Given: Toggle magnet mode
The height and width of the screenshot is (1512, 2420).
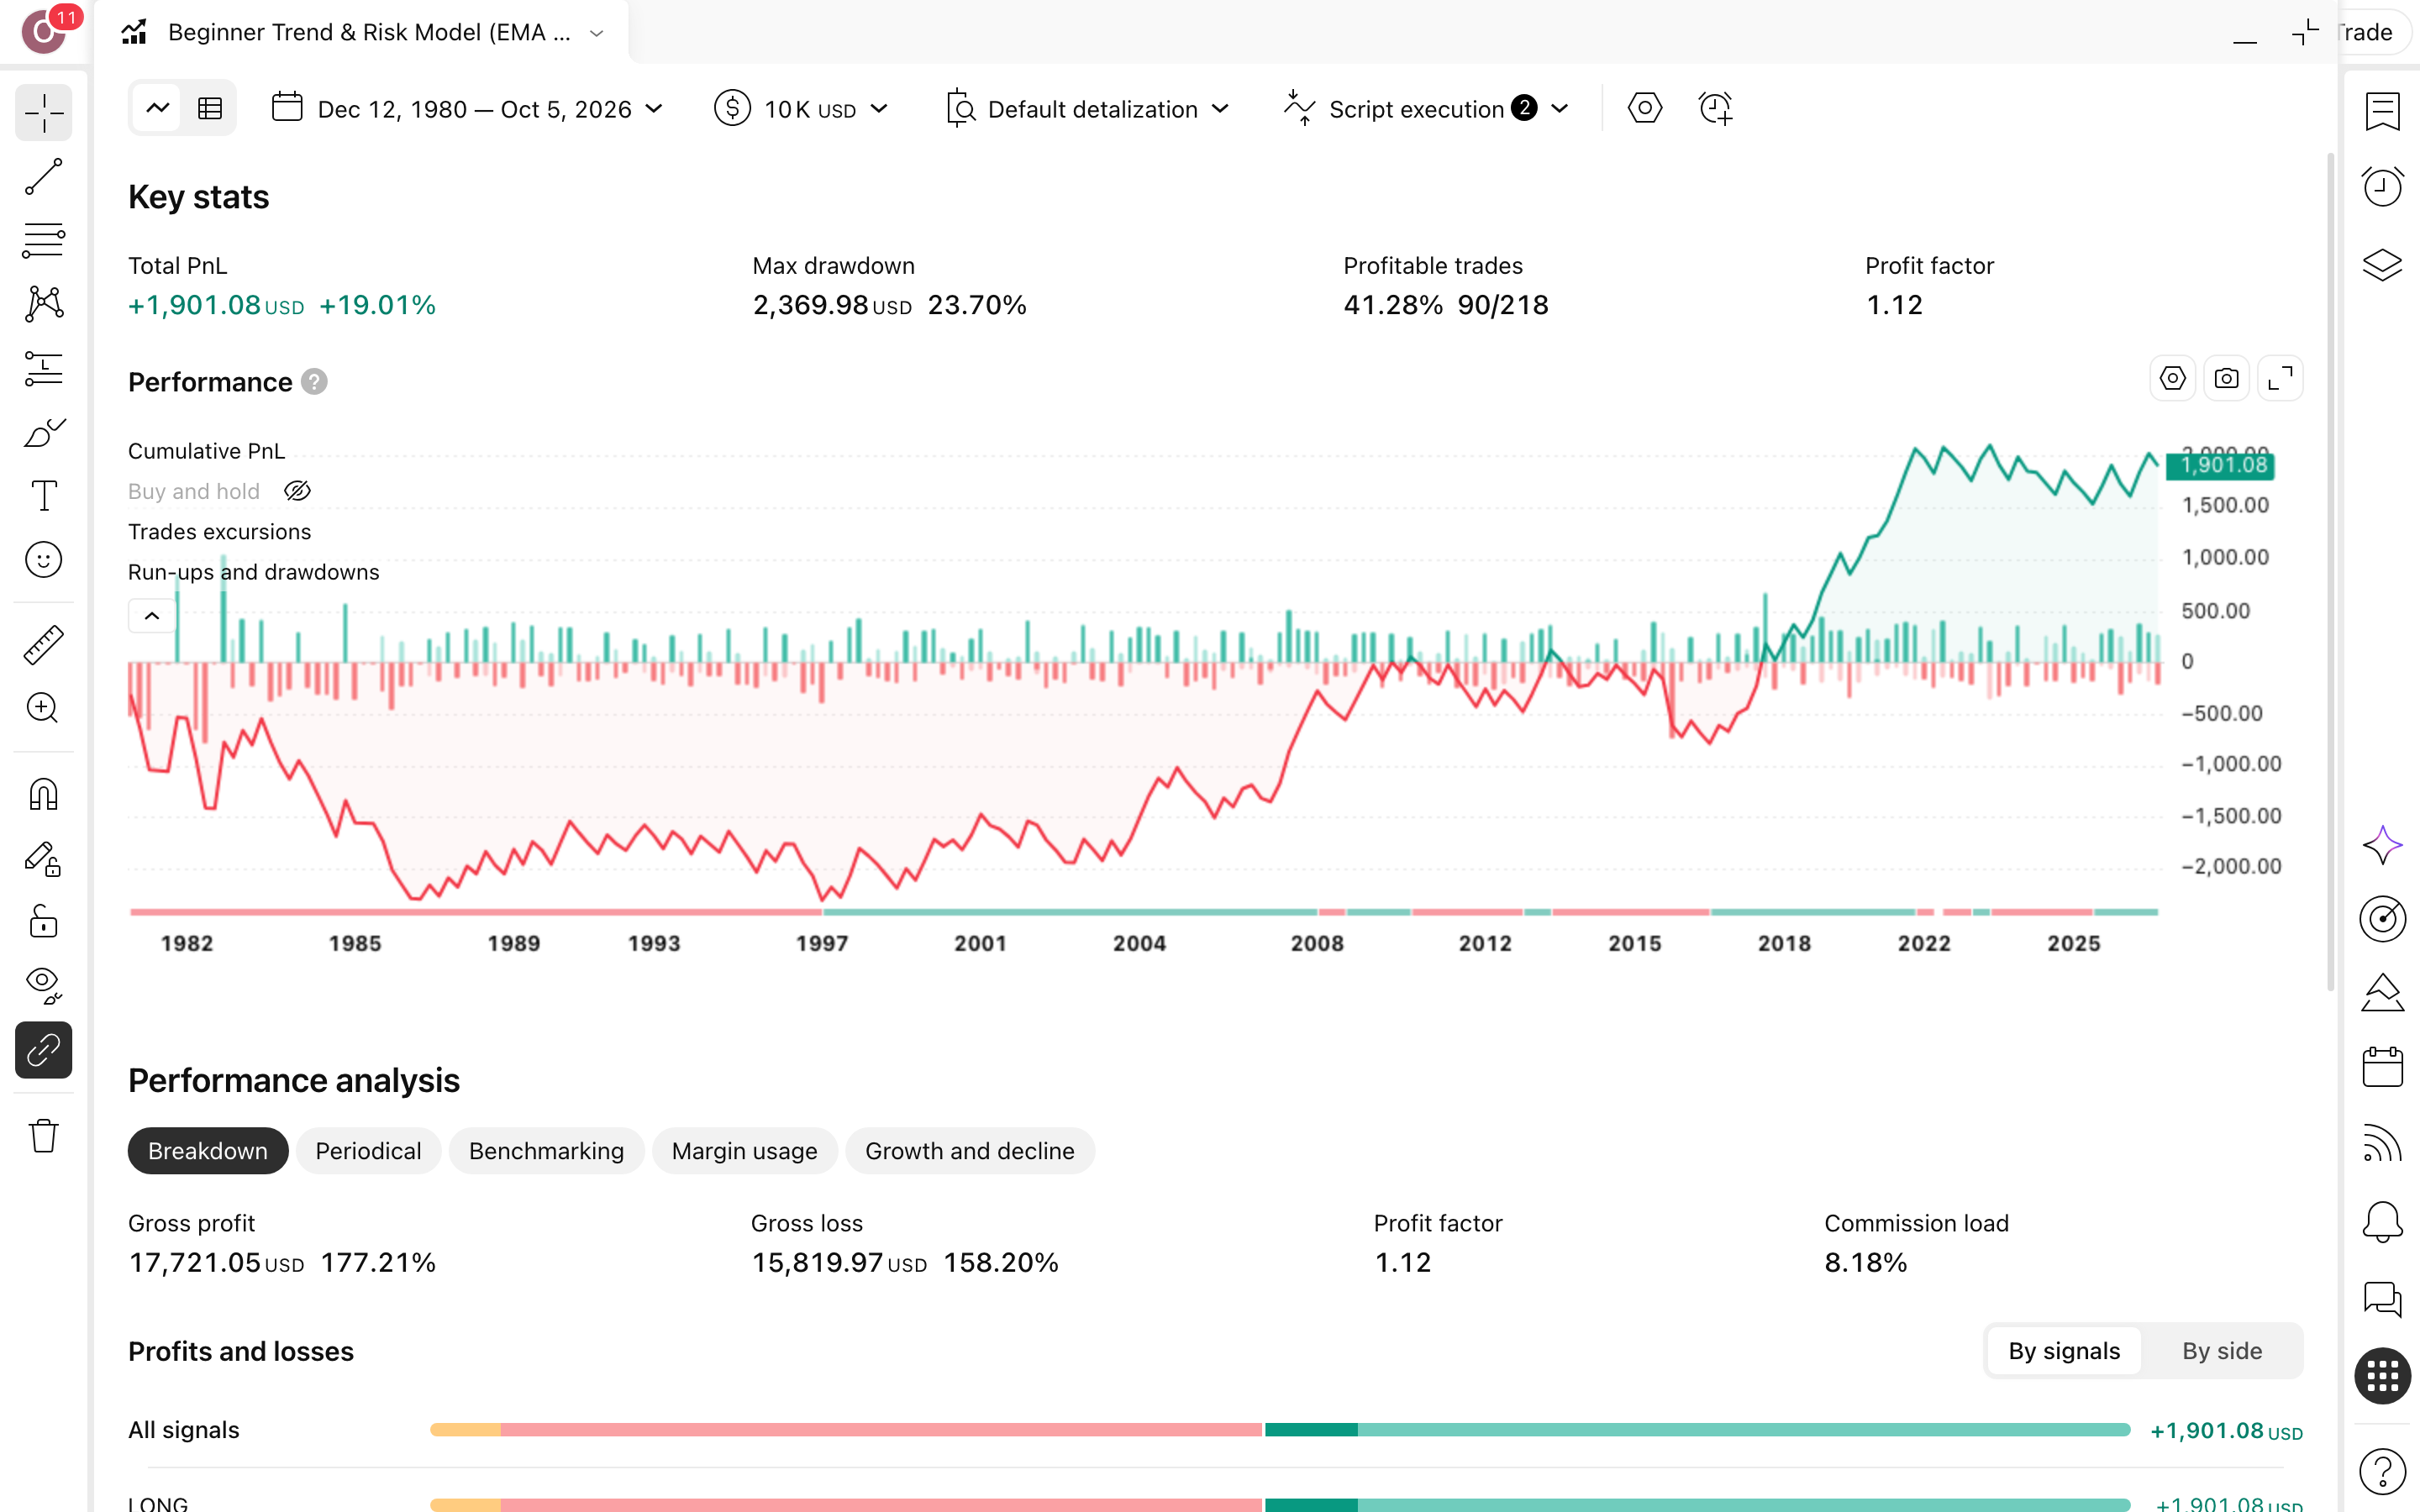Looking at the screenshot, I should (44, 794).
